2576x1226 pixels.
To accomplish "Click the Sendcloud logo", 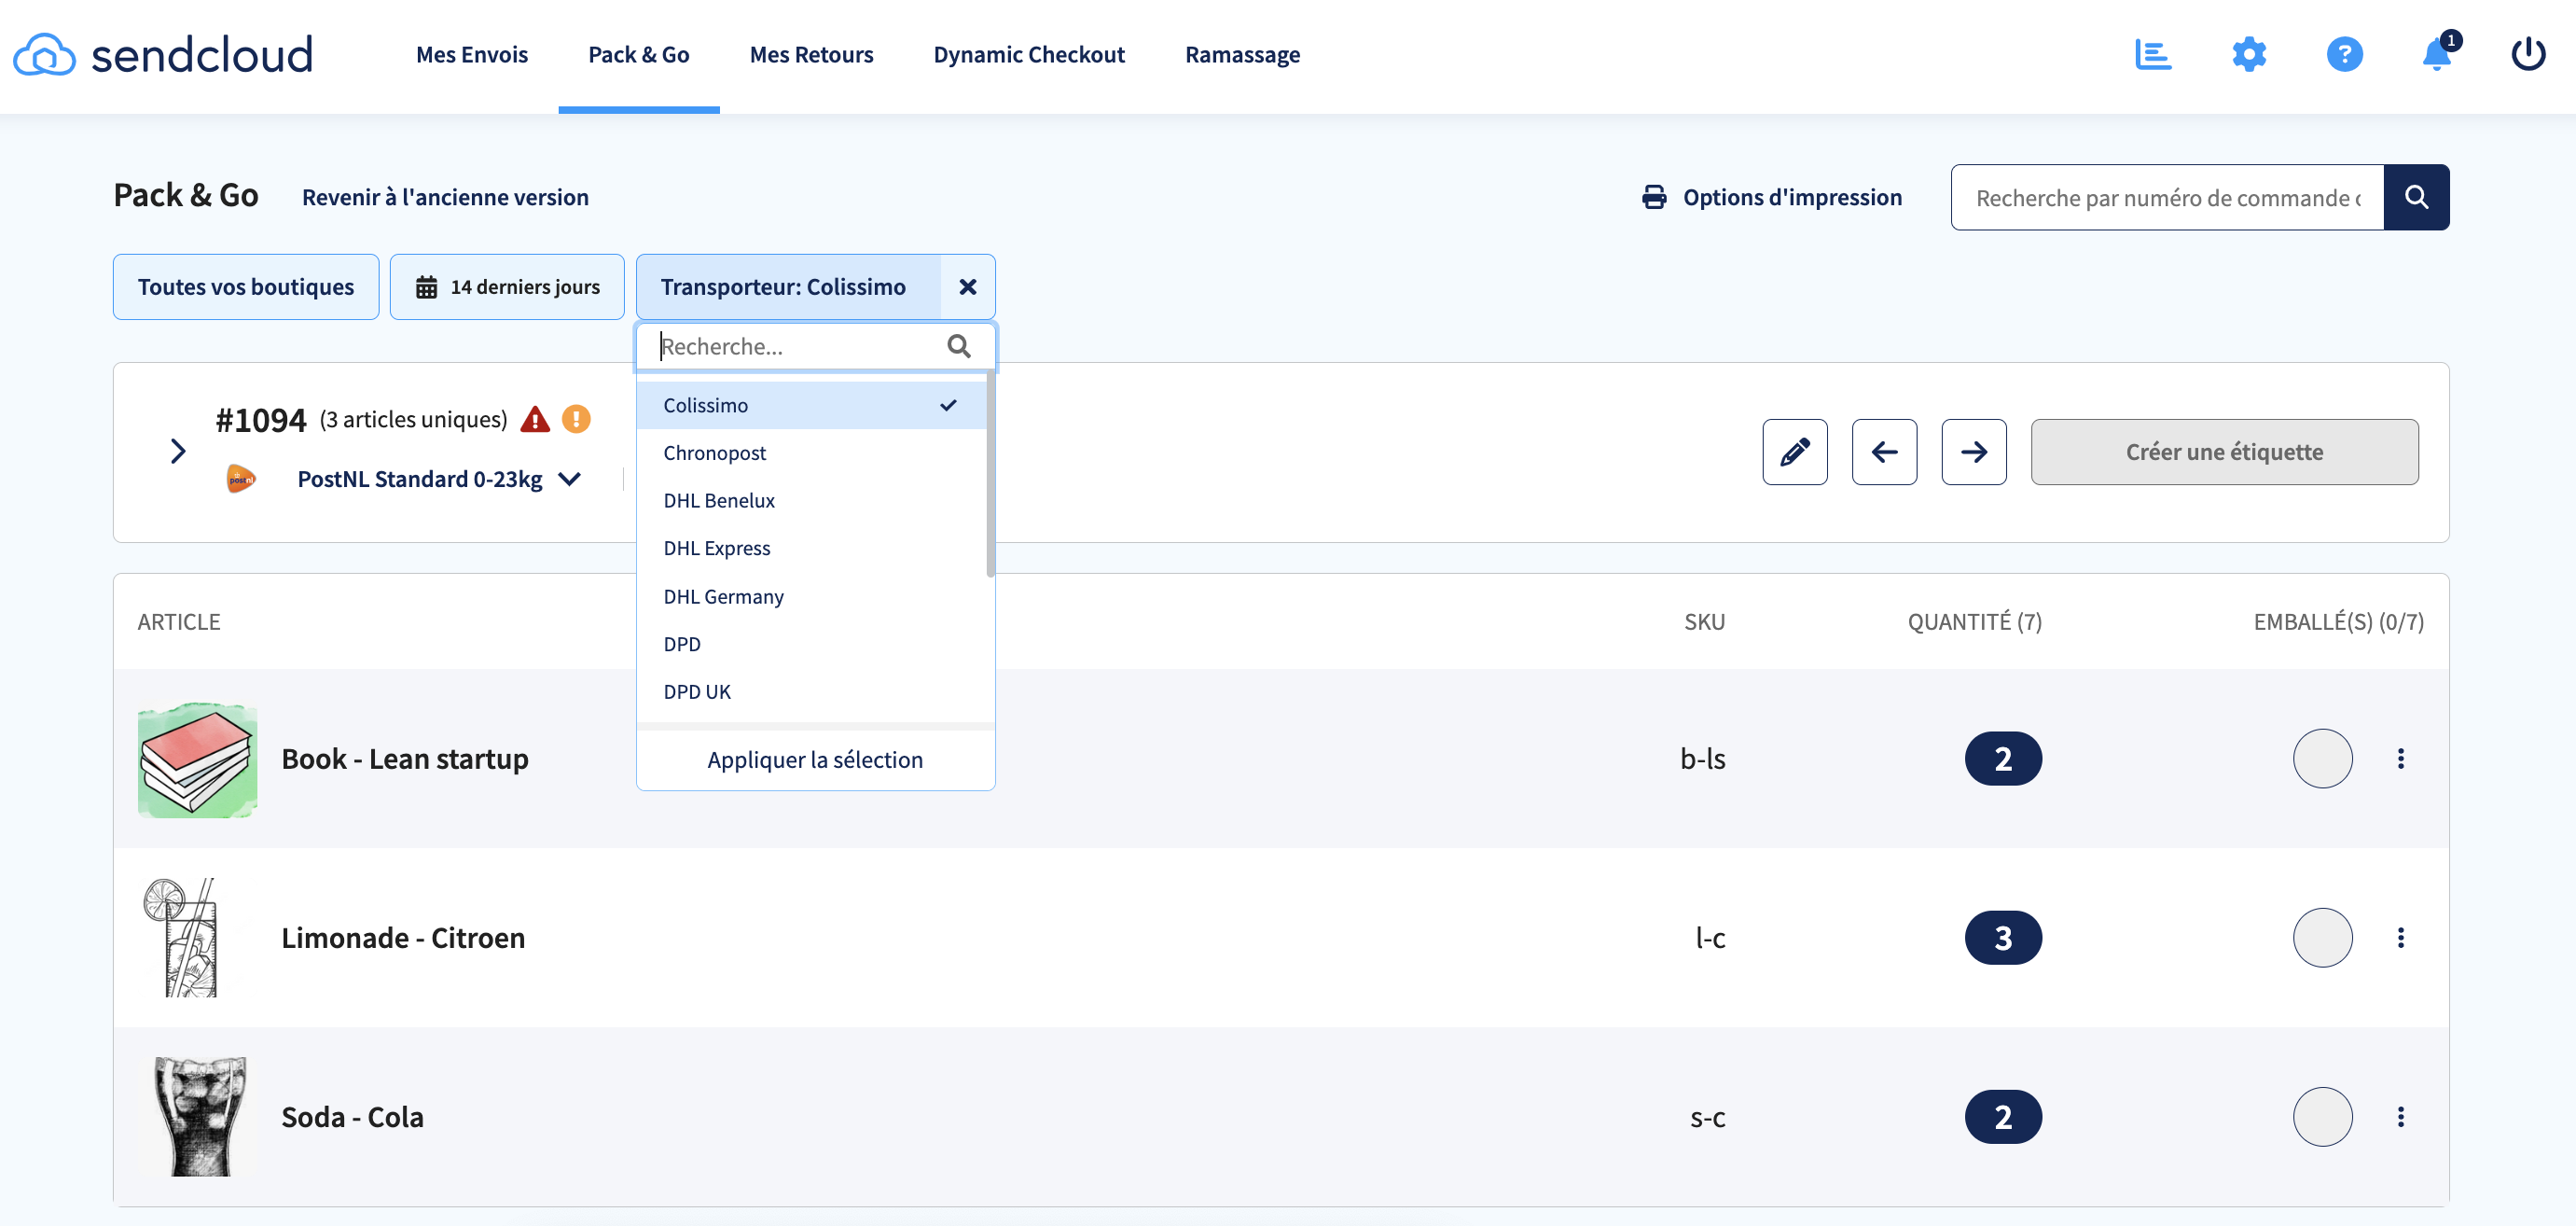I will tap(163, 55).
